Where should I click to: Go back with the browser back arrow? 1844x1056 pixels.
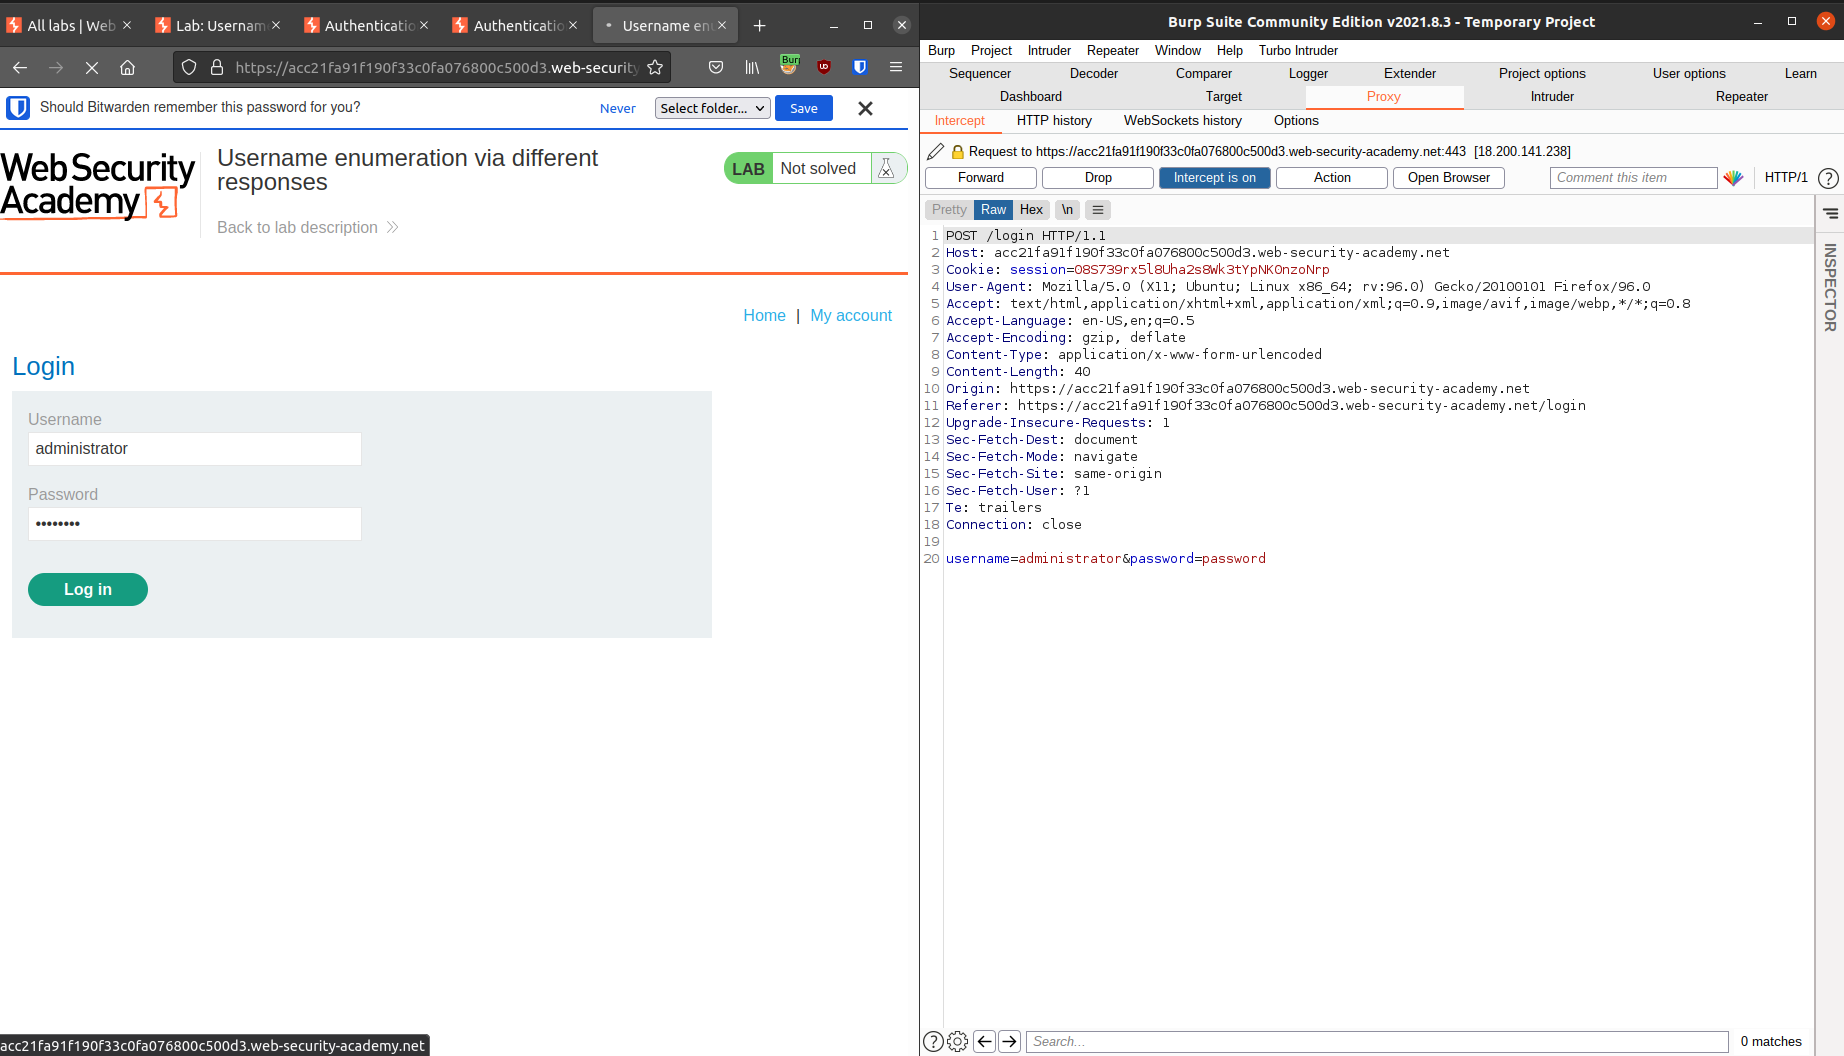[x=20, y=67]
